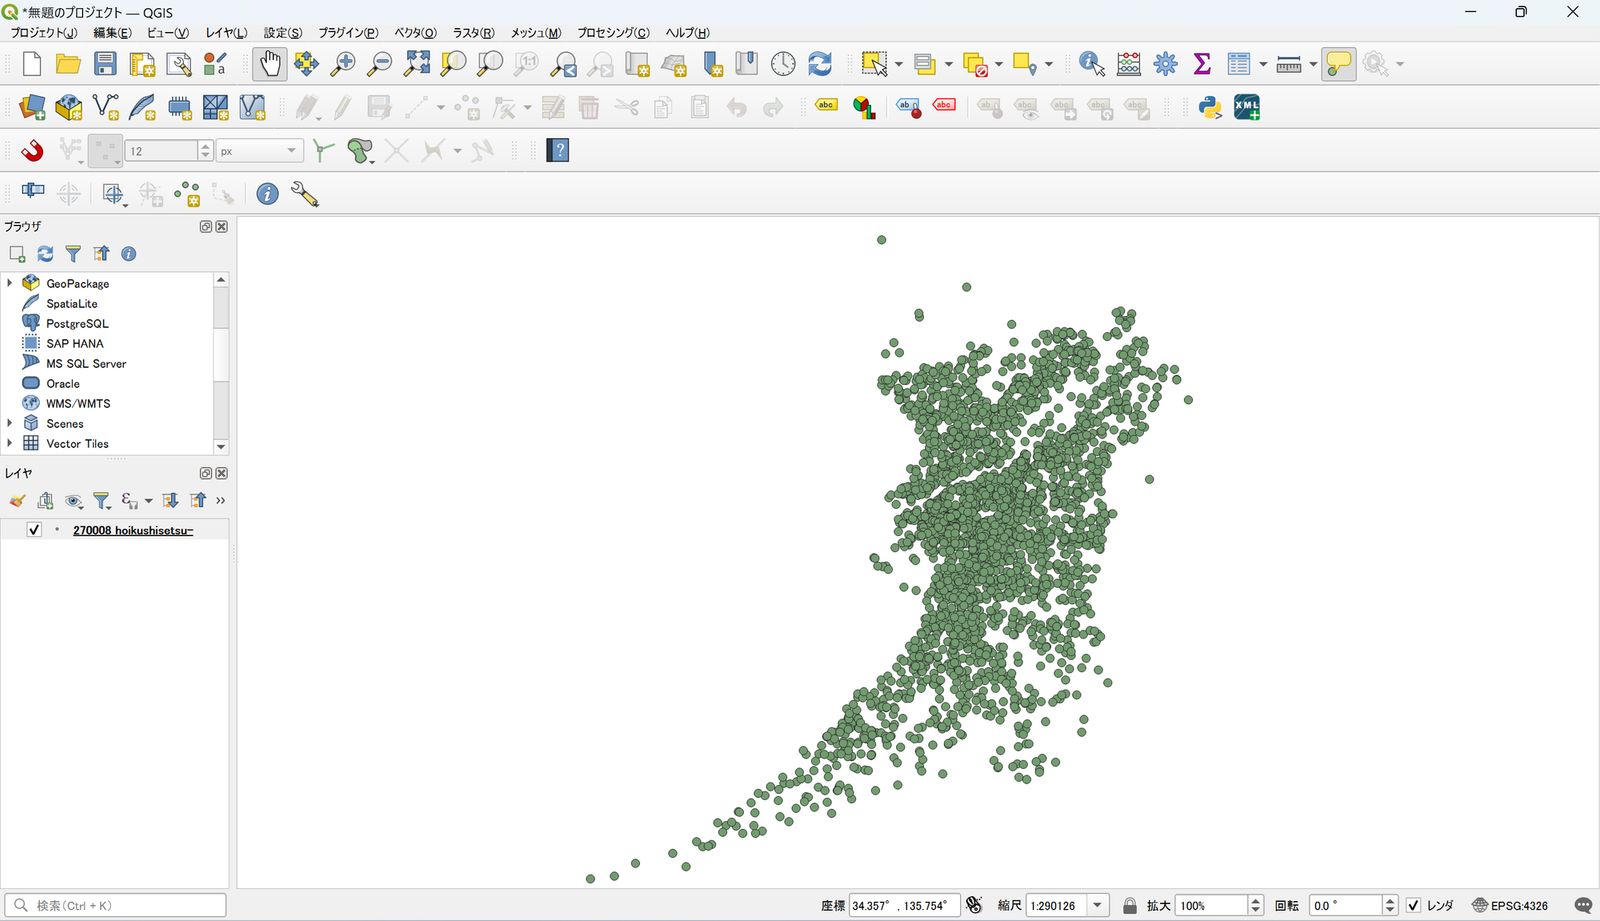Image resolution: width=1600 pixels, height=921 pixels.
Task: Open the select features tool dropdown arrow
Action: pyautogui.click(x=899, y=64)
